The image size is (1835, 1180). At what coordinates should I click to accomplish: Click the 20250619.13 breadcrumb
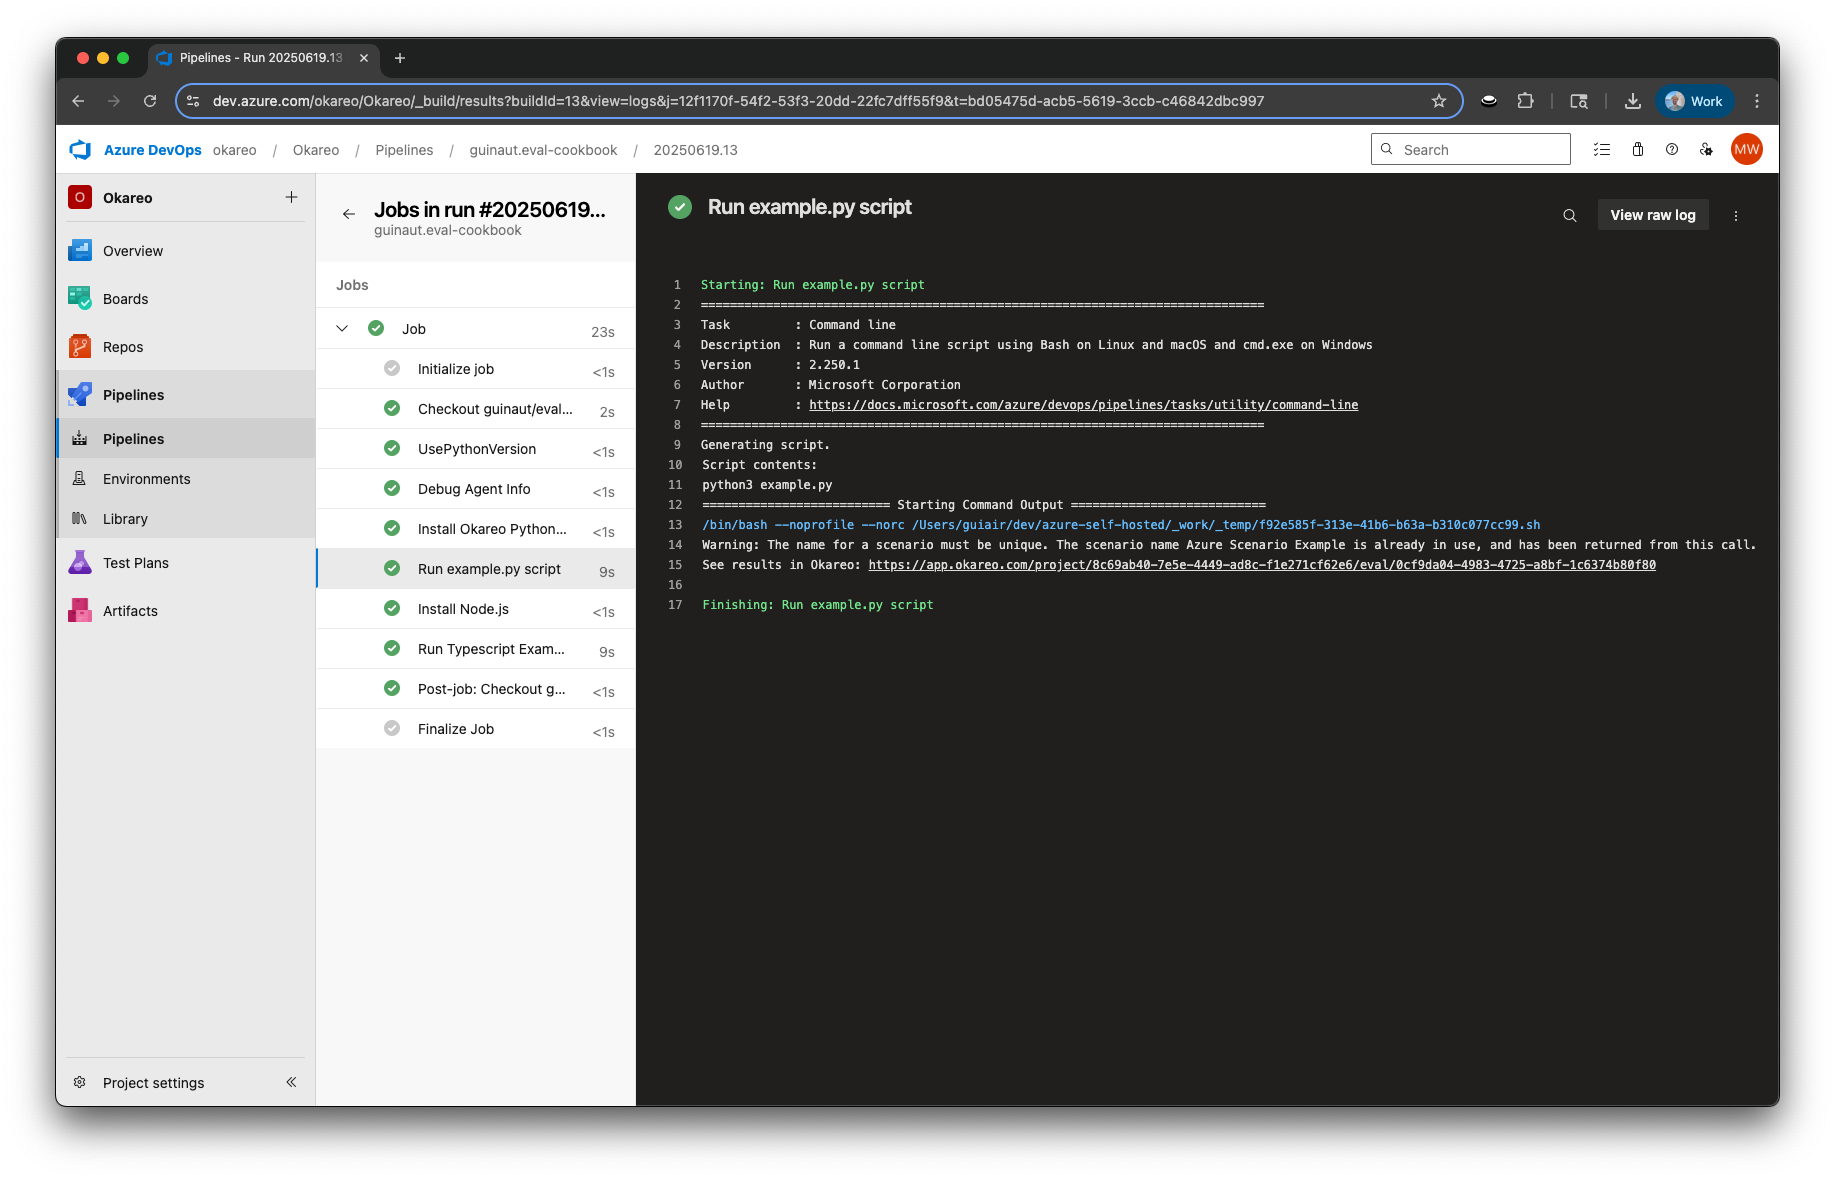pyautogui.click(x=695, y=150)
